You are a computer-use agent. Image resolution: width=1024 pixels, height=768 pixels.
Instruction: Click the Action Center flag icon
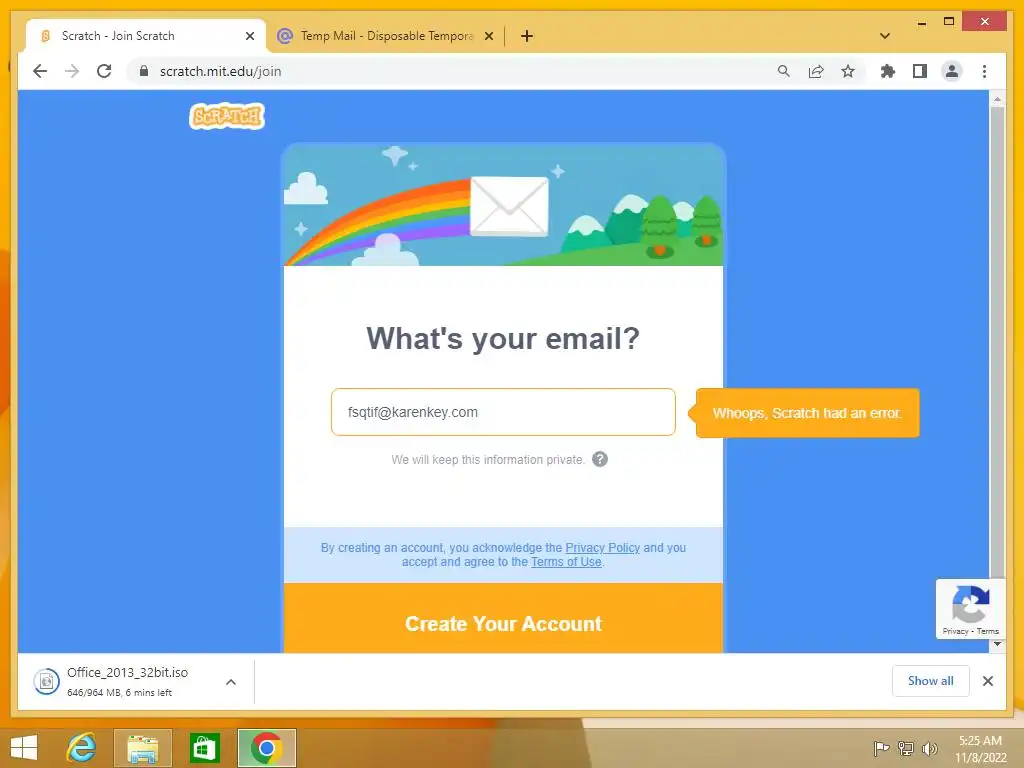[x=881, y=748]
